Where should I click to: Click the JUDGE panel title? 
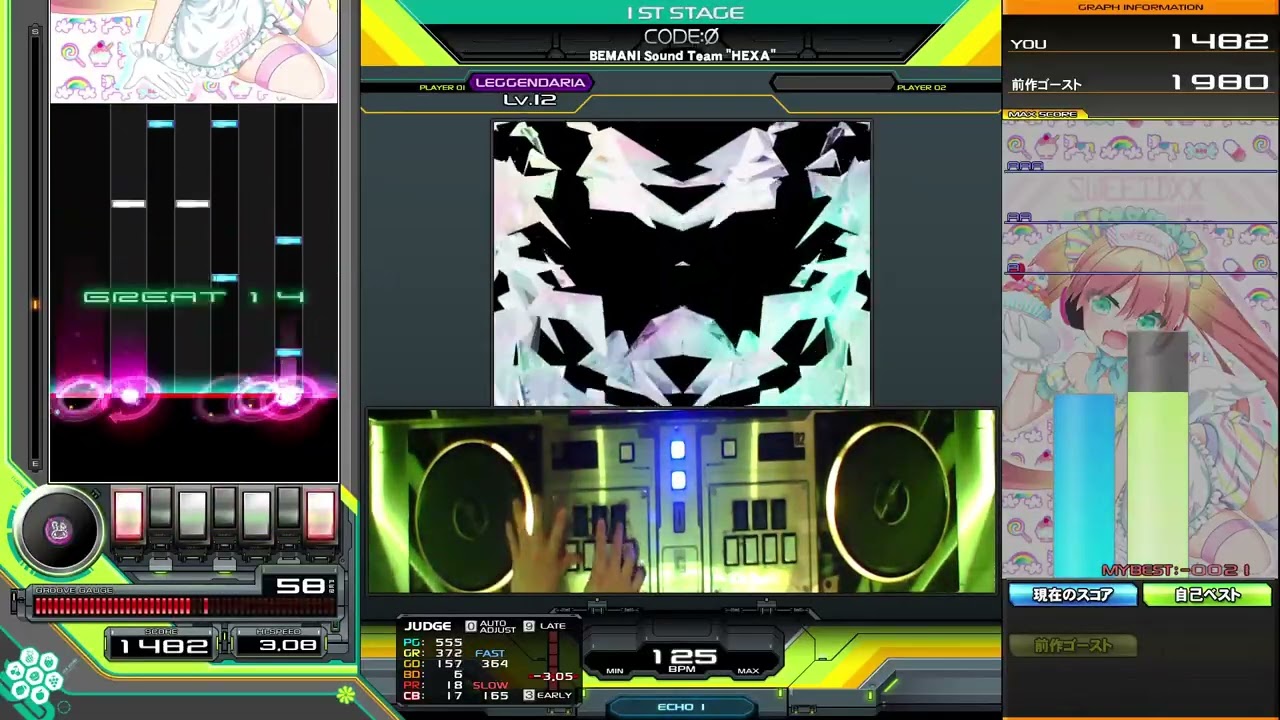pyautogui.click(x=428, y=626)
